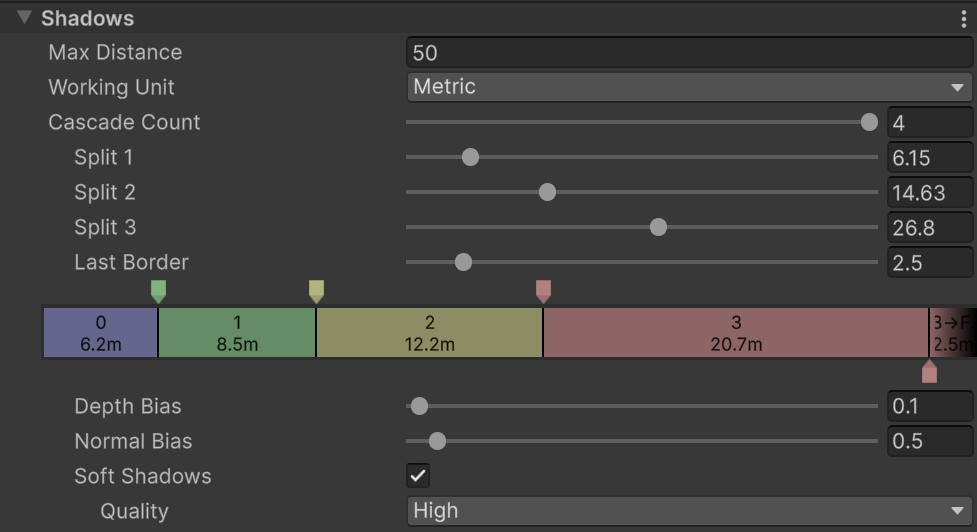977x532 pixels.
Task: Click the Normal Bias value field
Action: click(929, 441)
